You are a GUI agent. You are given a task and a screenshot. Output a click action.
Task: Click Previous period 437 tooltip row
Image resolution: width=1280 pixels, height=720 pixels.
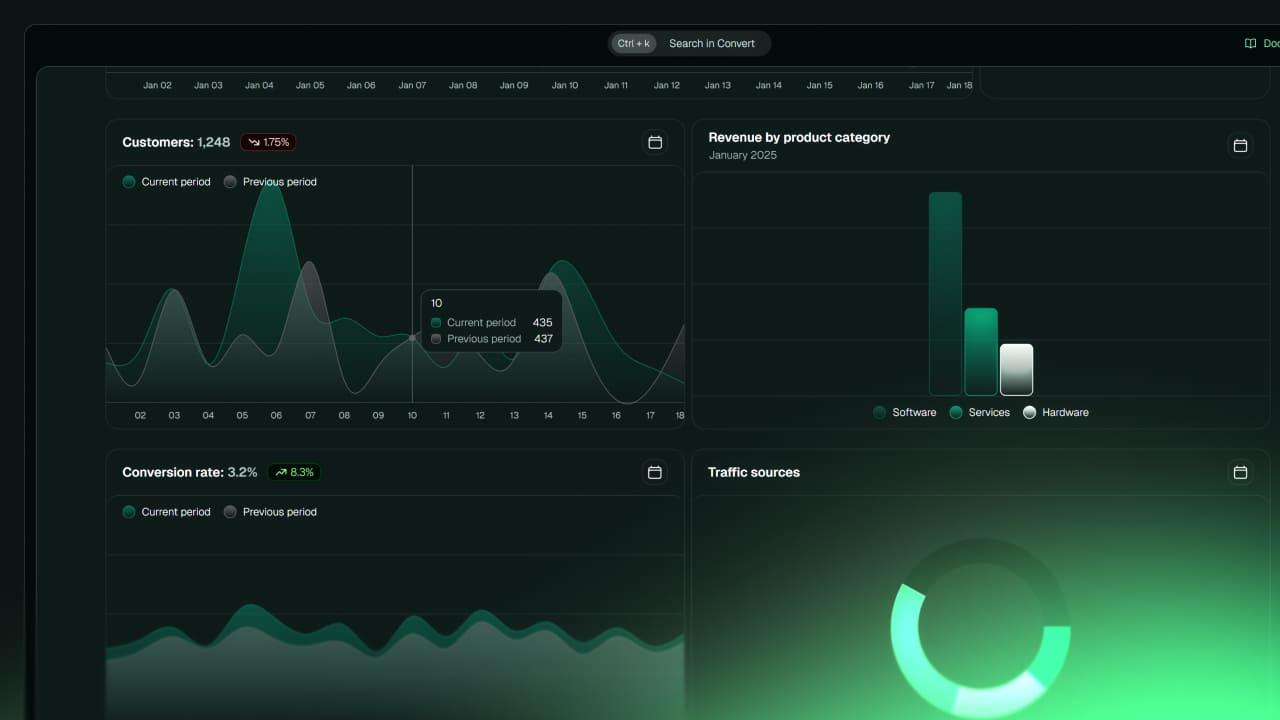[x=491, y=339]
